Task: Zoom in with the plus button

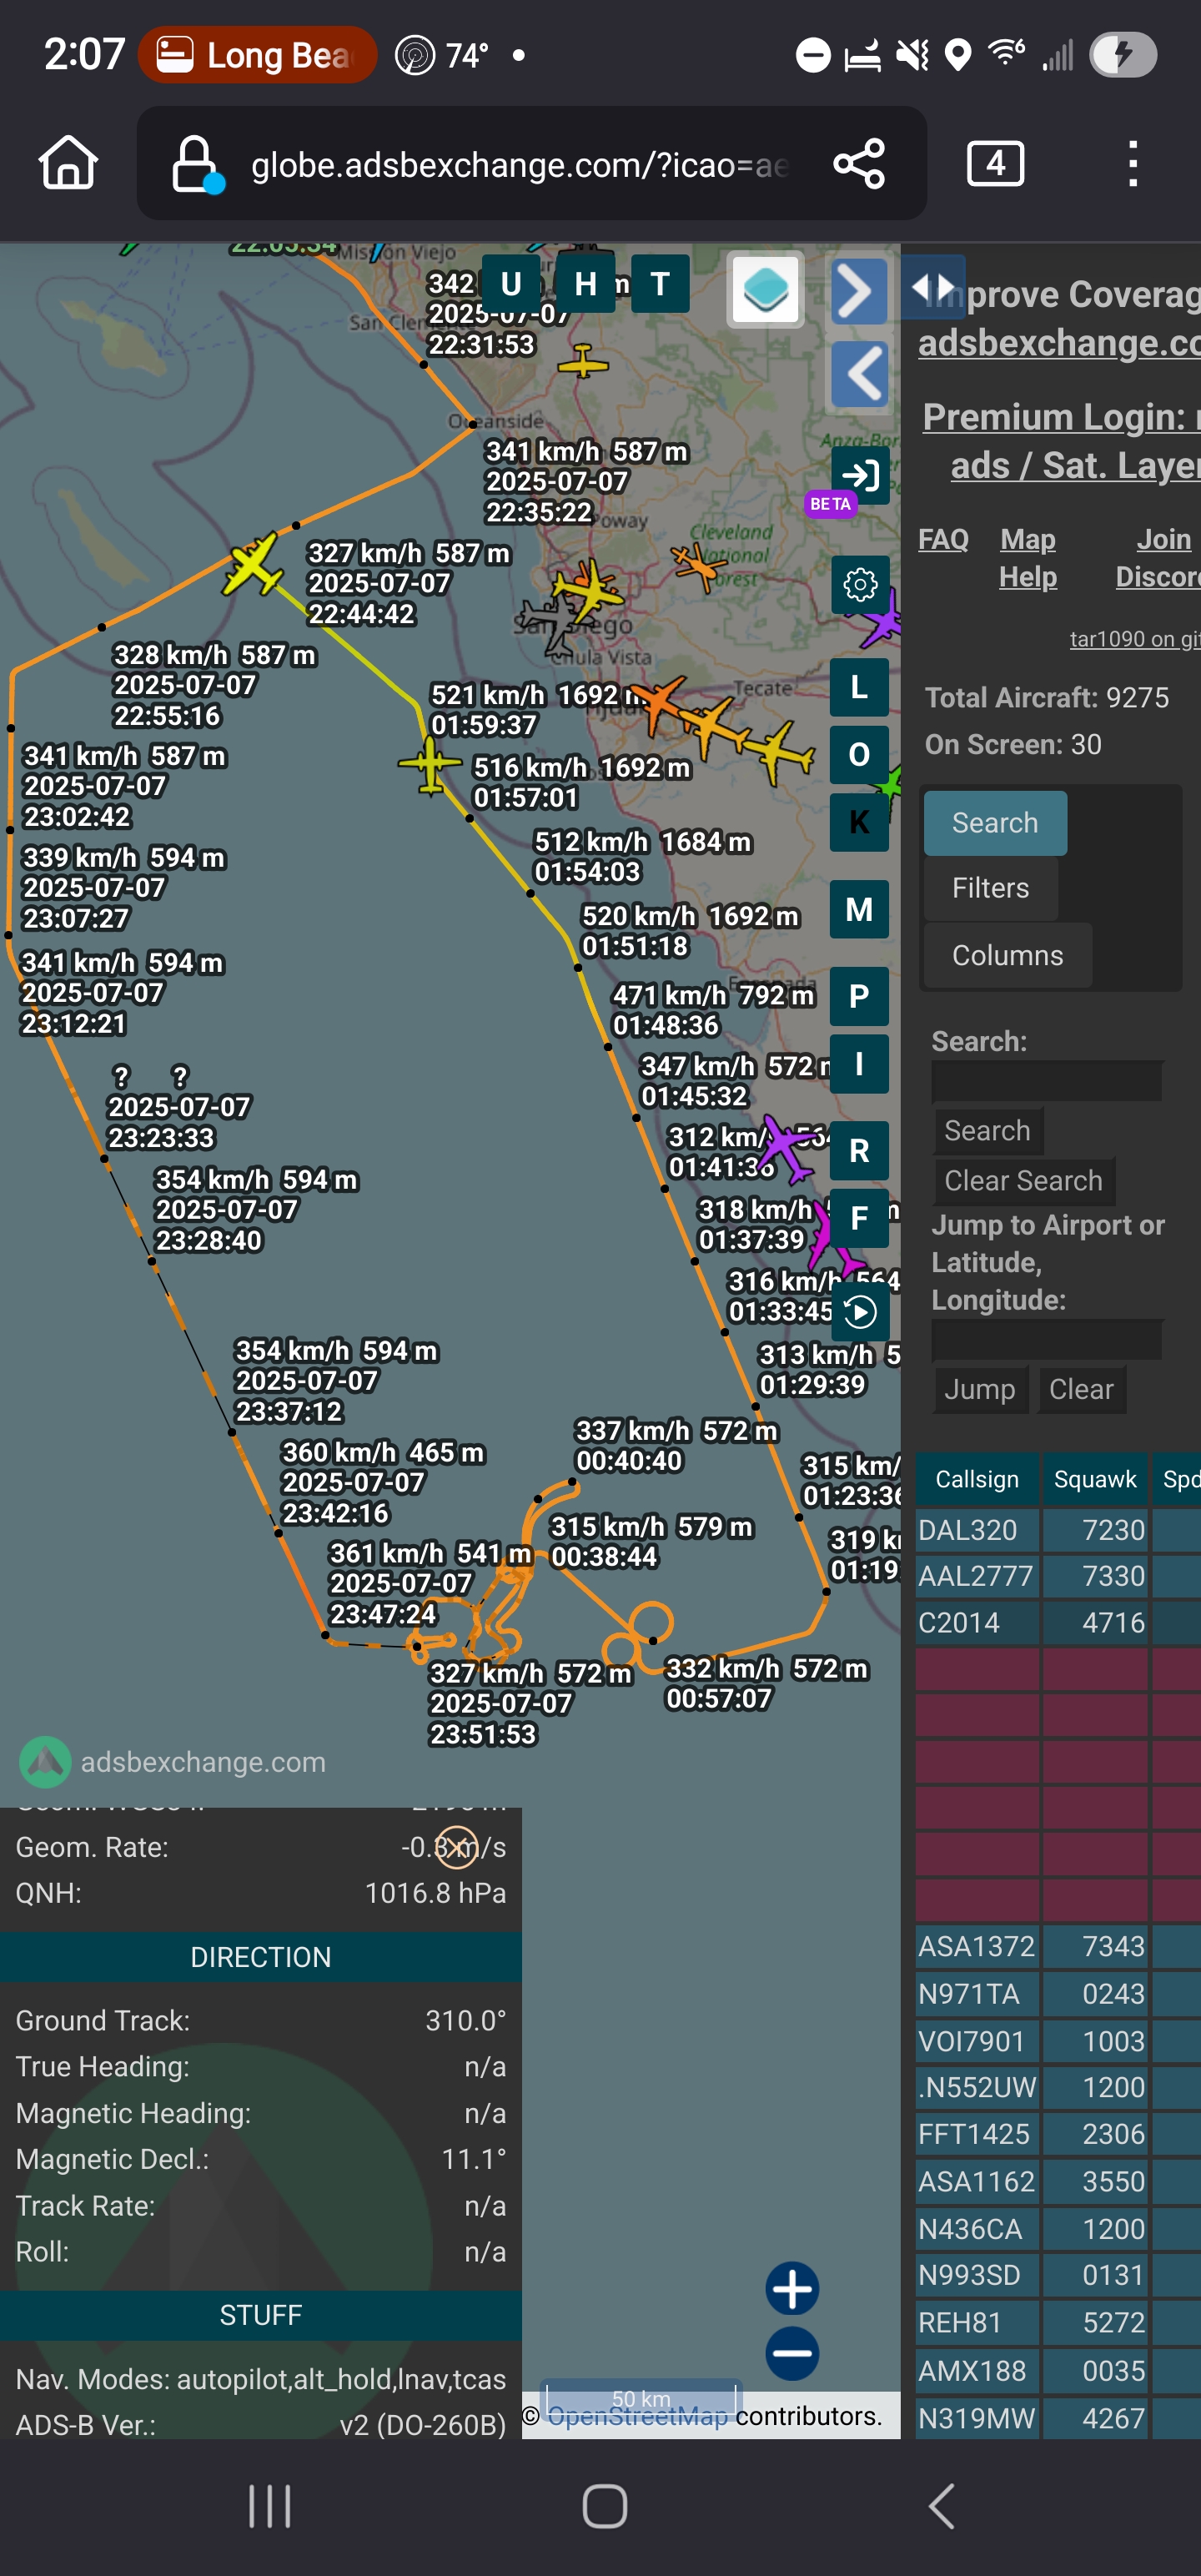Action: pos(792,2288)
